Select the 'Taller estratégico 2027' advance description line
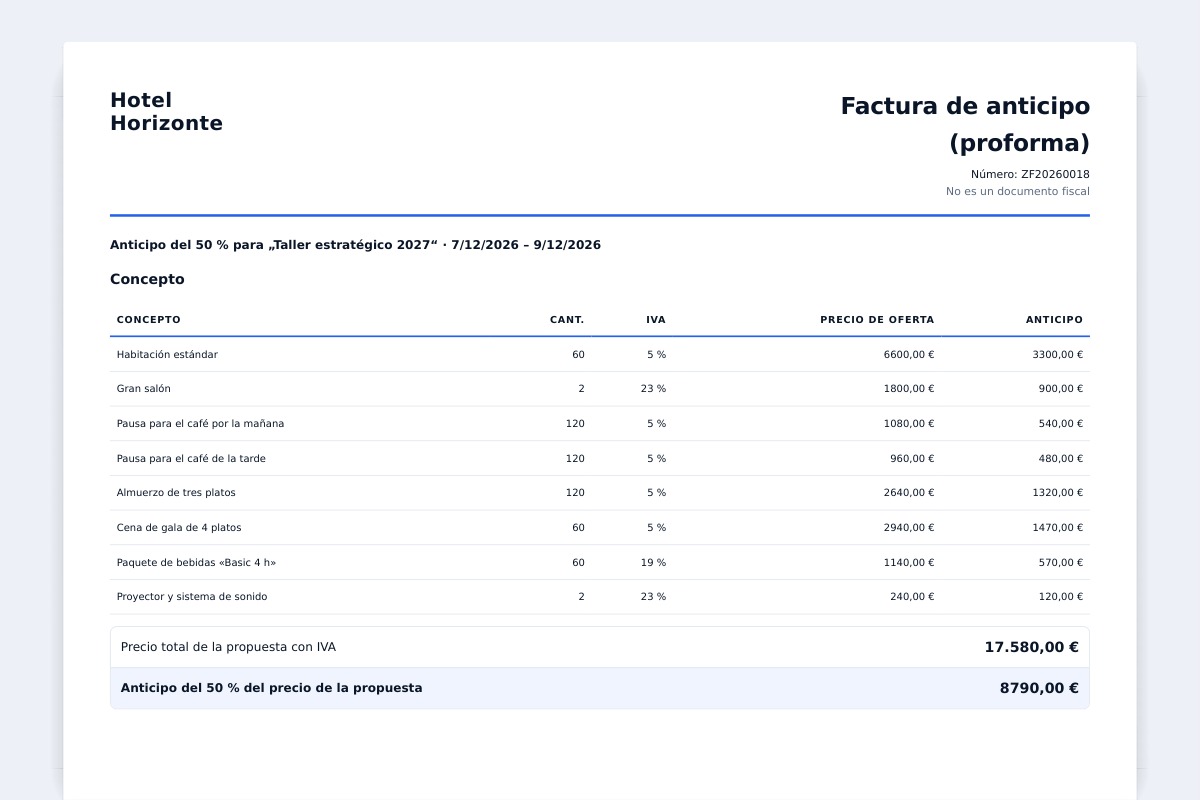1200x800 pixels. [x=355, y=245]
